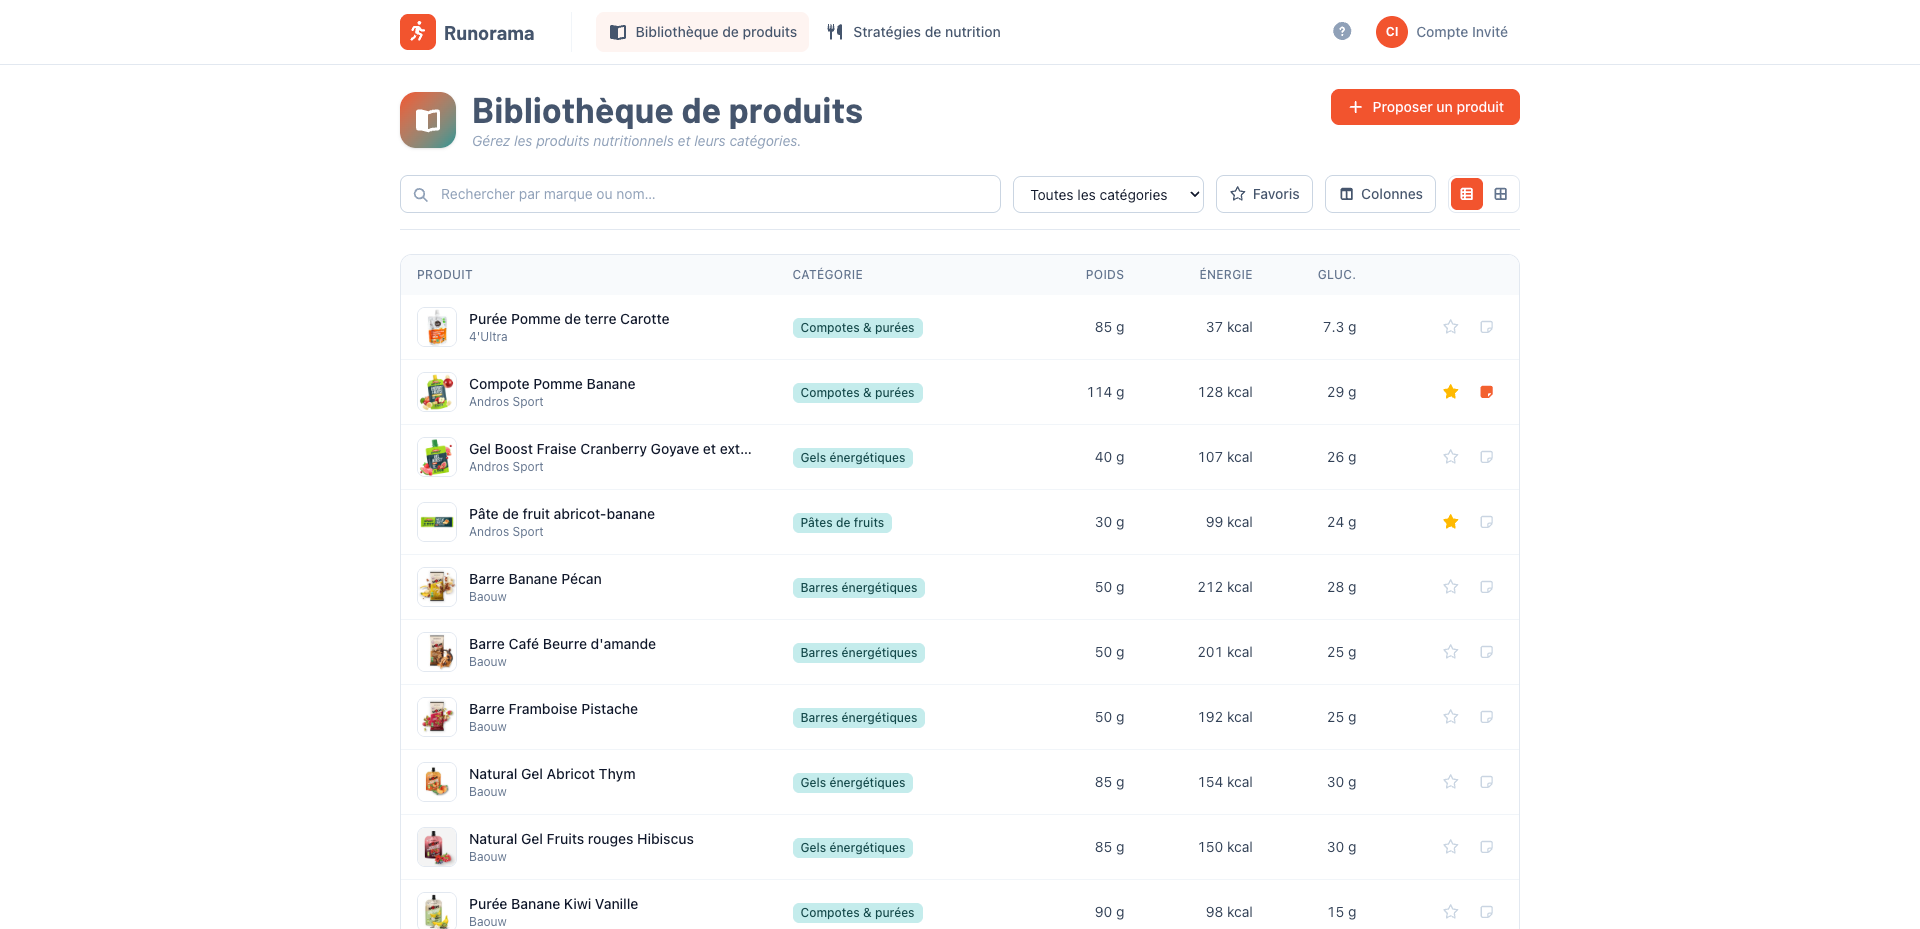1920x929 pixels.
Task: Click the Runorama brand name link
Action: (x=489, y=33)
